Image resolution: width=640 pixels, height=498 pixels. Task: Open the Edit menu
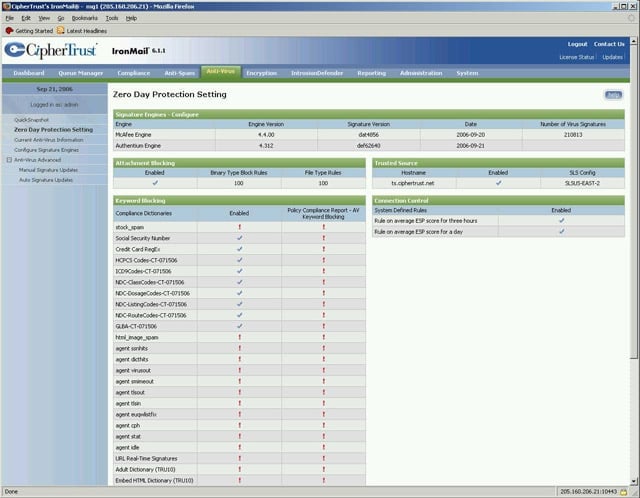[26, 18]
